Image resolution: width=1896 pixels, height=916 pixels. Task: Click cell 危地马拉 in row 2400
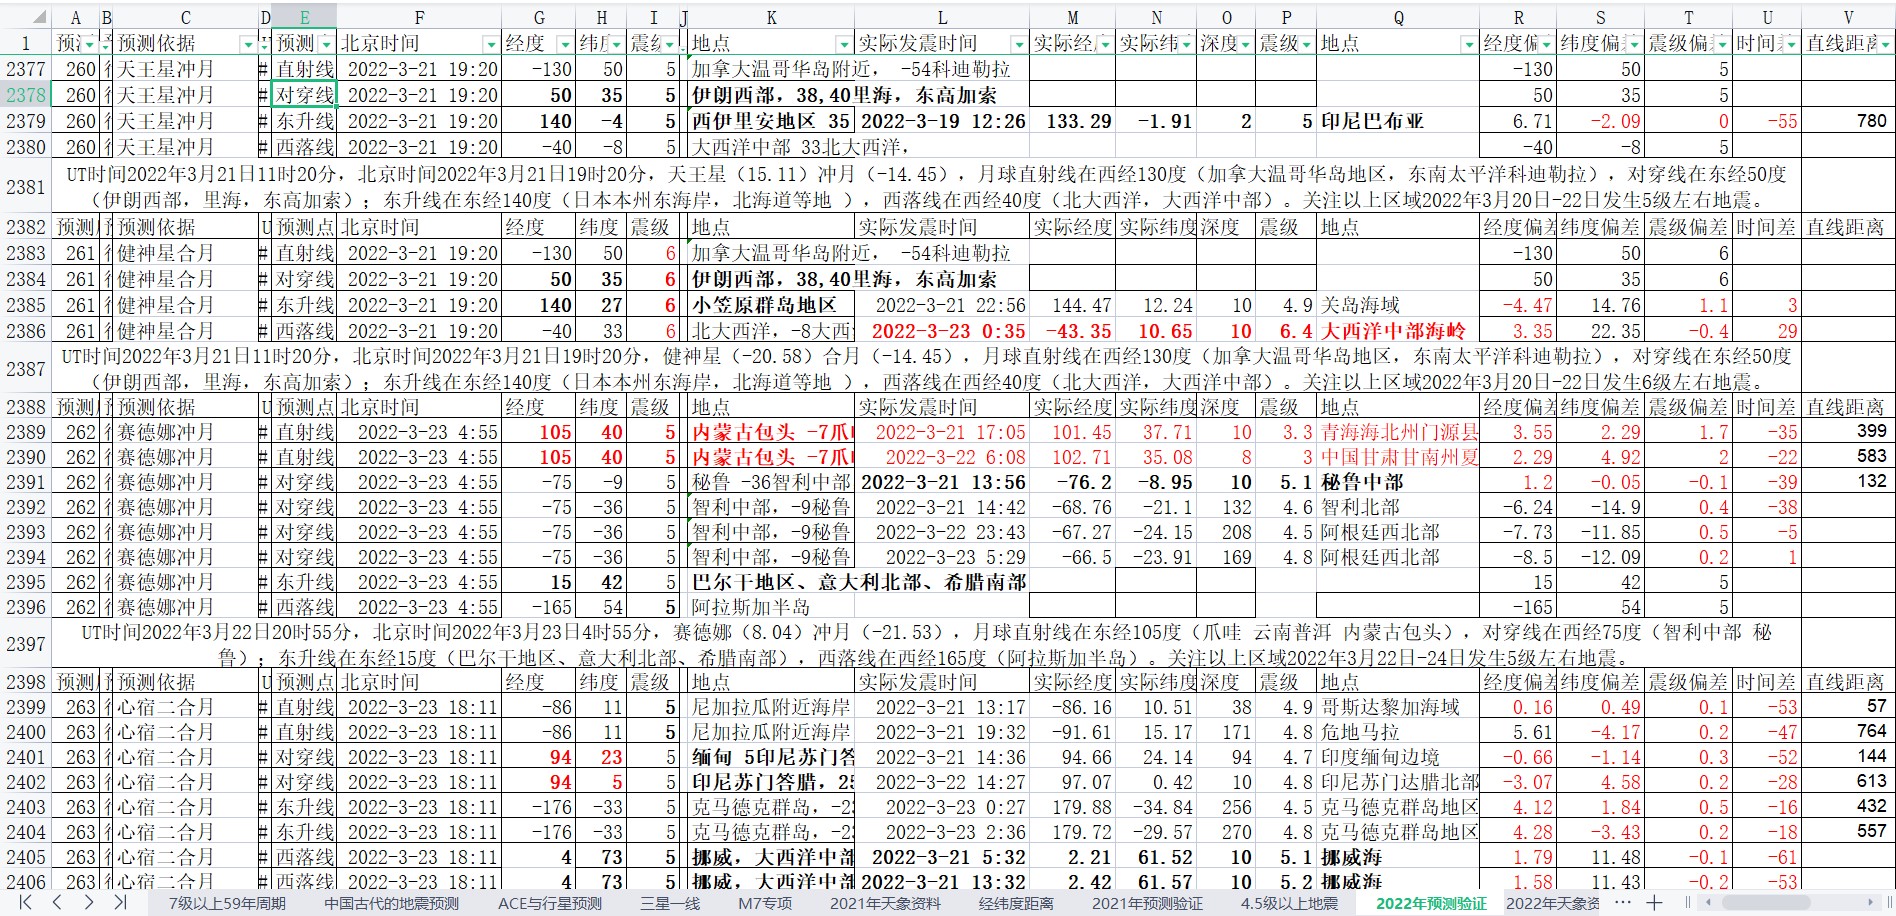click(x=1398, y=732)
